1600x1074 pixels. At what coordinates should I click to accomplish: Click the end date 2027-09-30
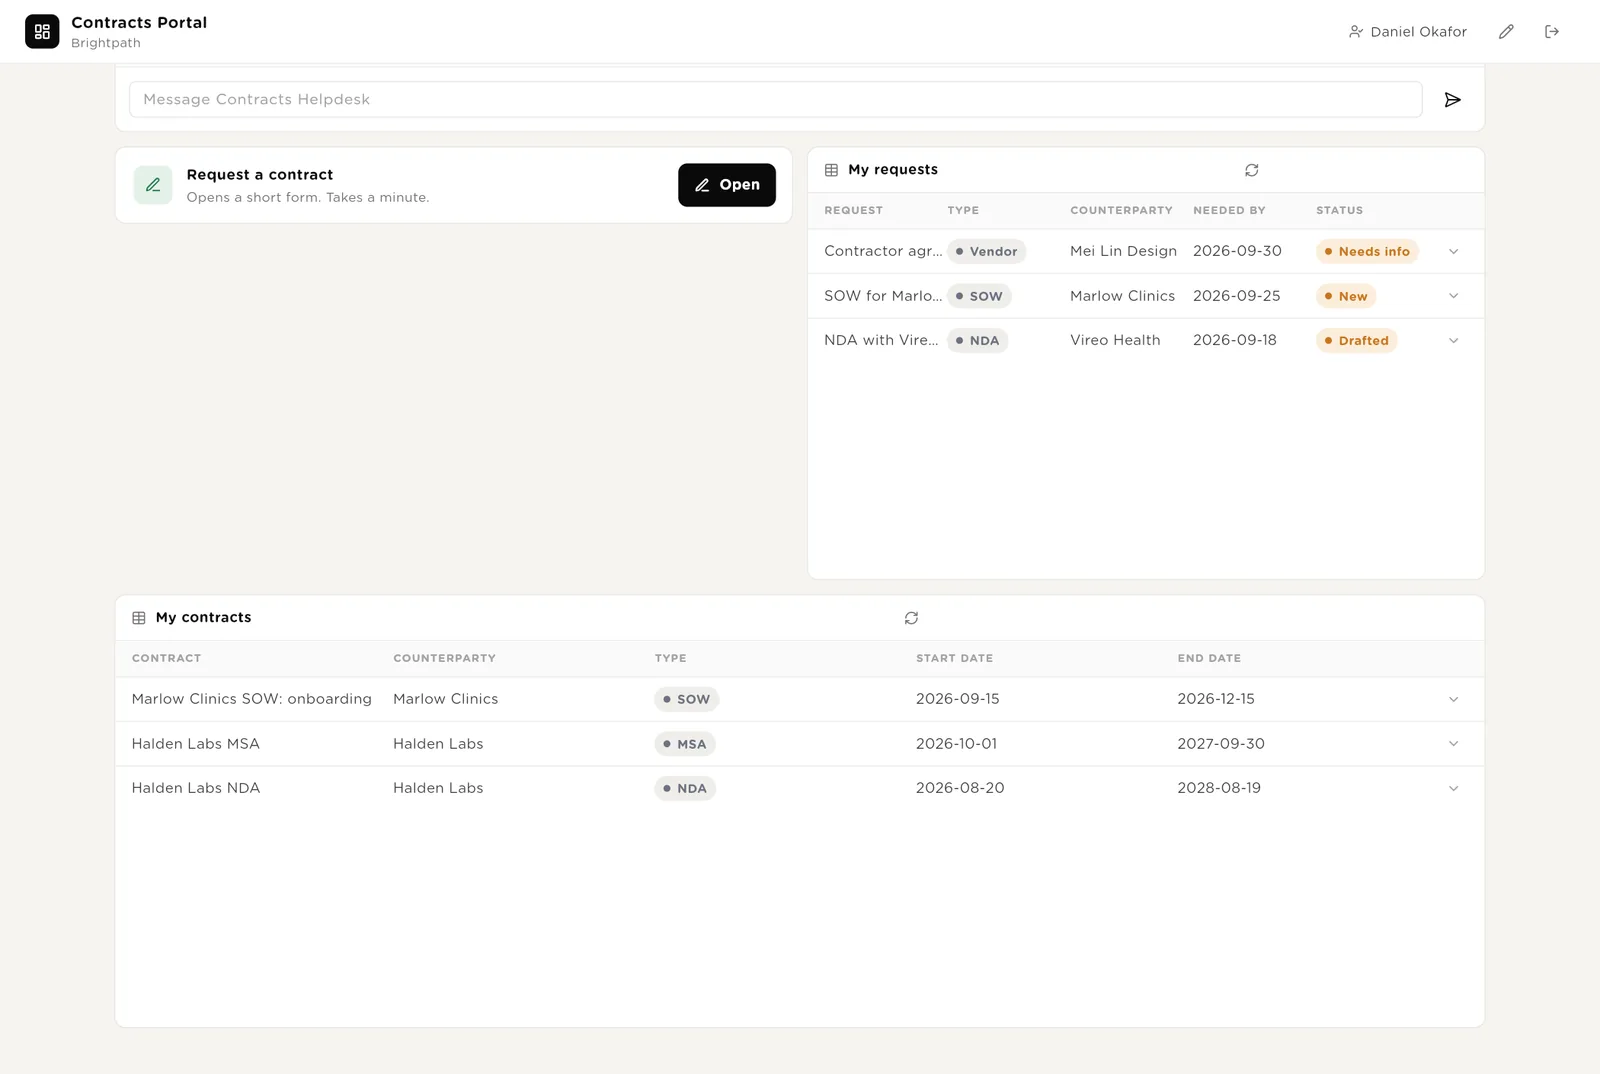pyautogui.click(x=1220, y=744)
